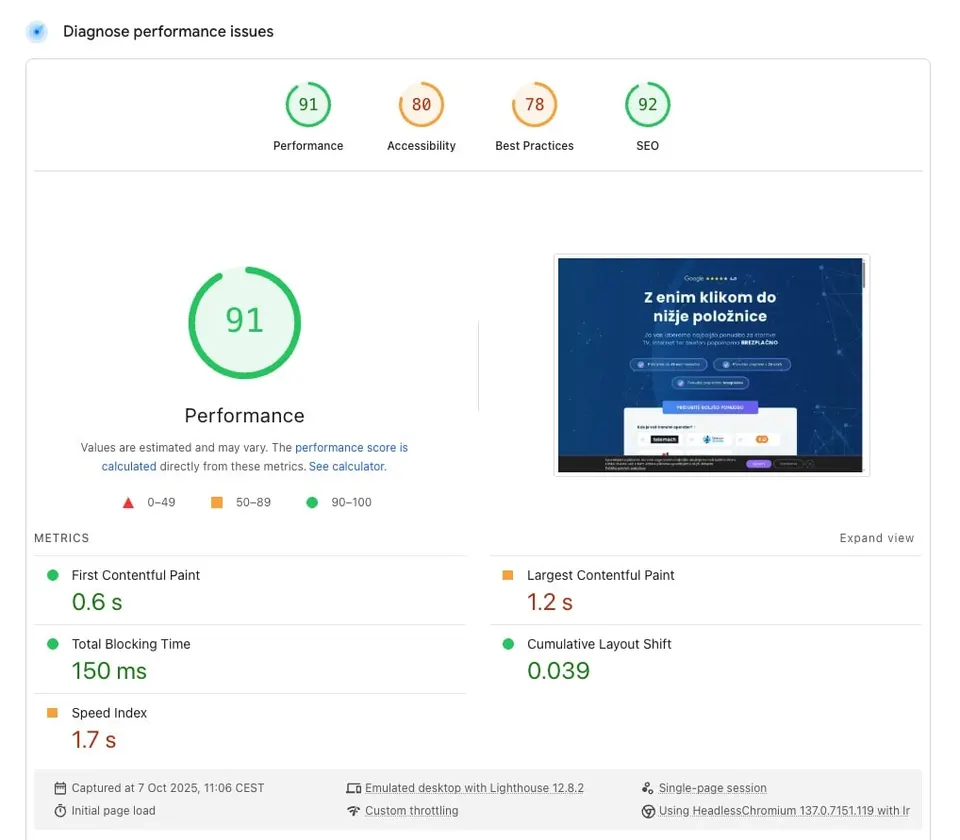Click the green circle 90–100 legend marker
960x840 pixels.
pos(312,502)
